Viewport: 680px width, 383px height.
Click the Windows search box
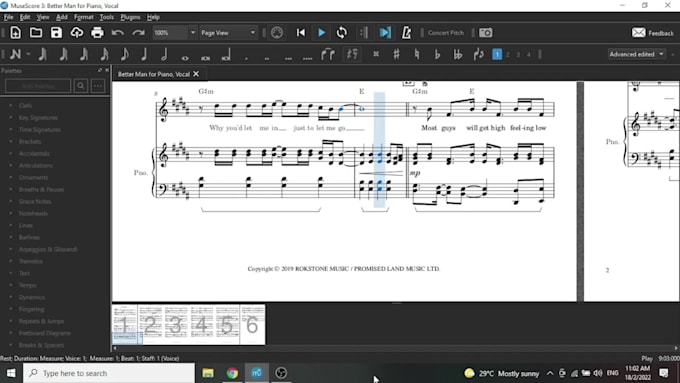[x=108, y=373]
